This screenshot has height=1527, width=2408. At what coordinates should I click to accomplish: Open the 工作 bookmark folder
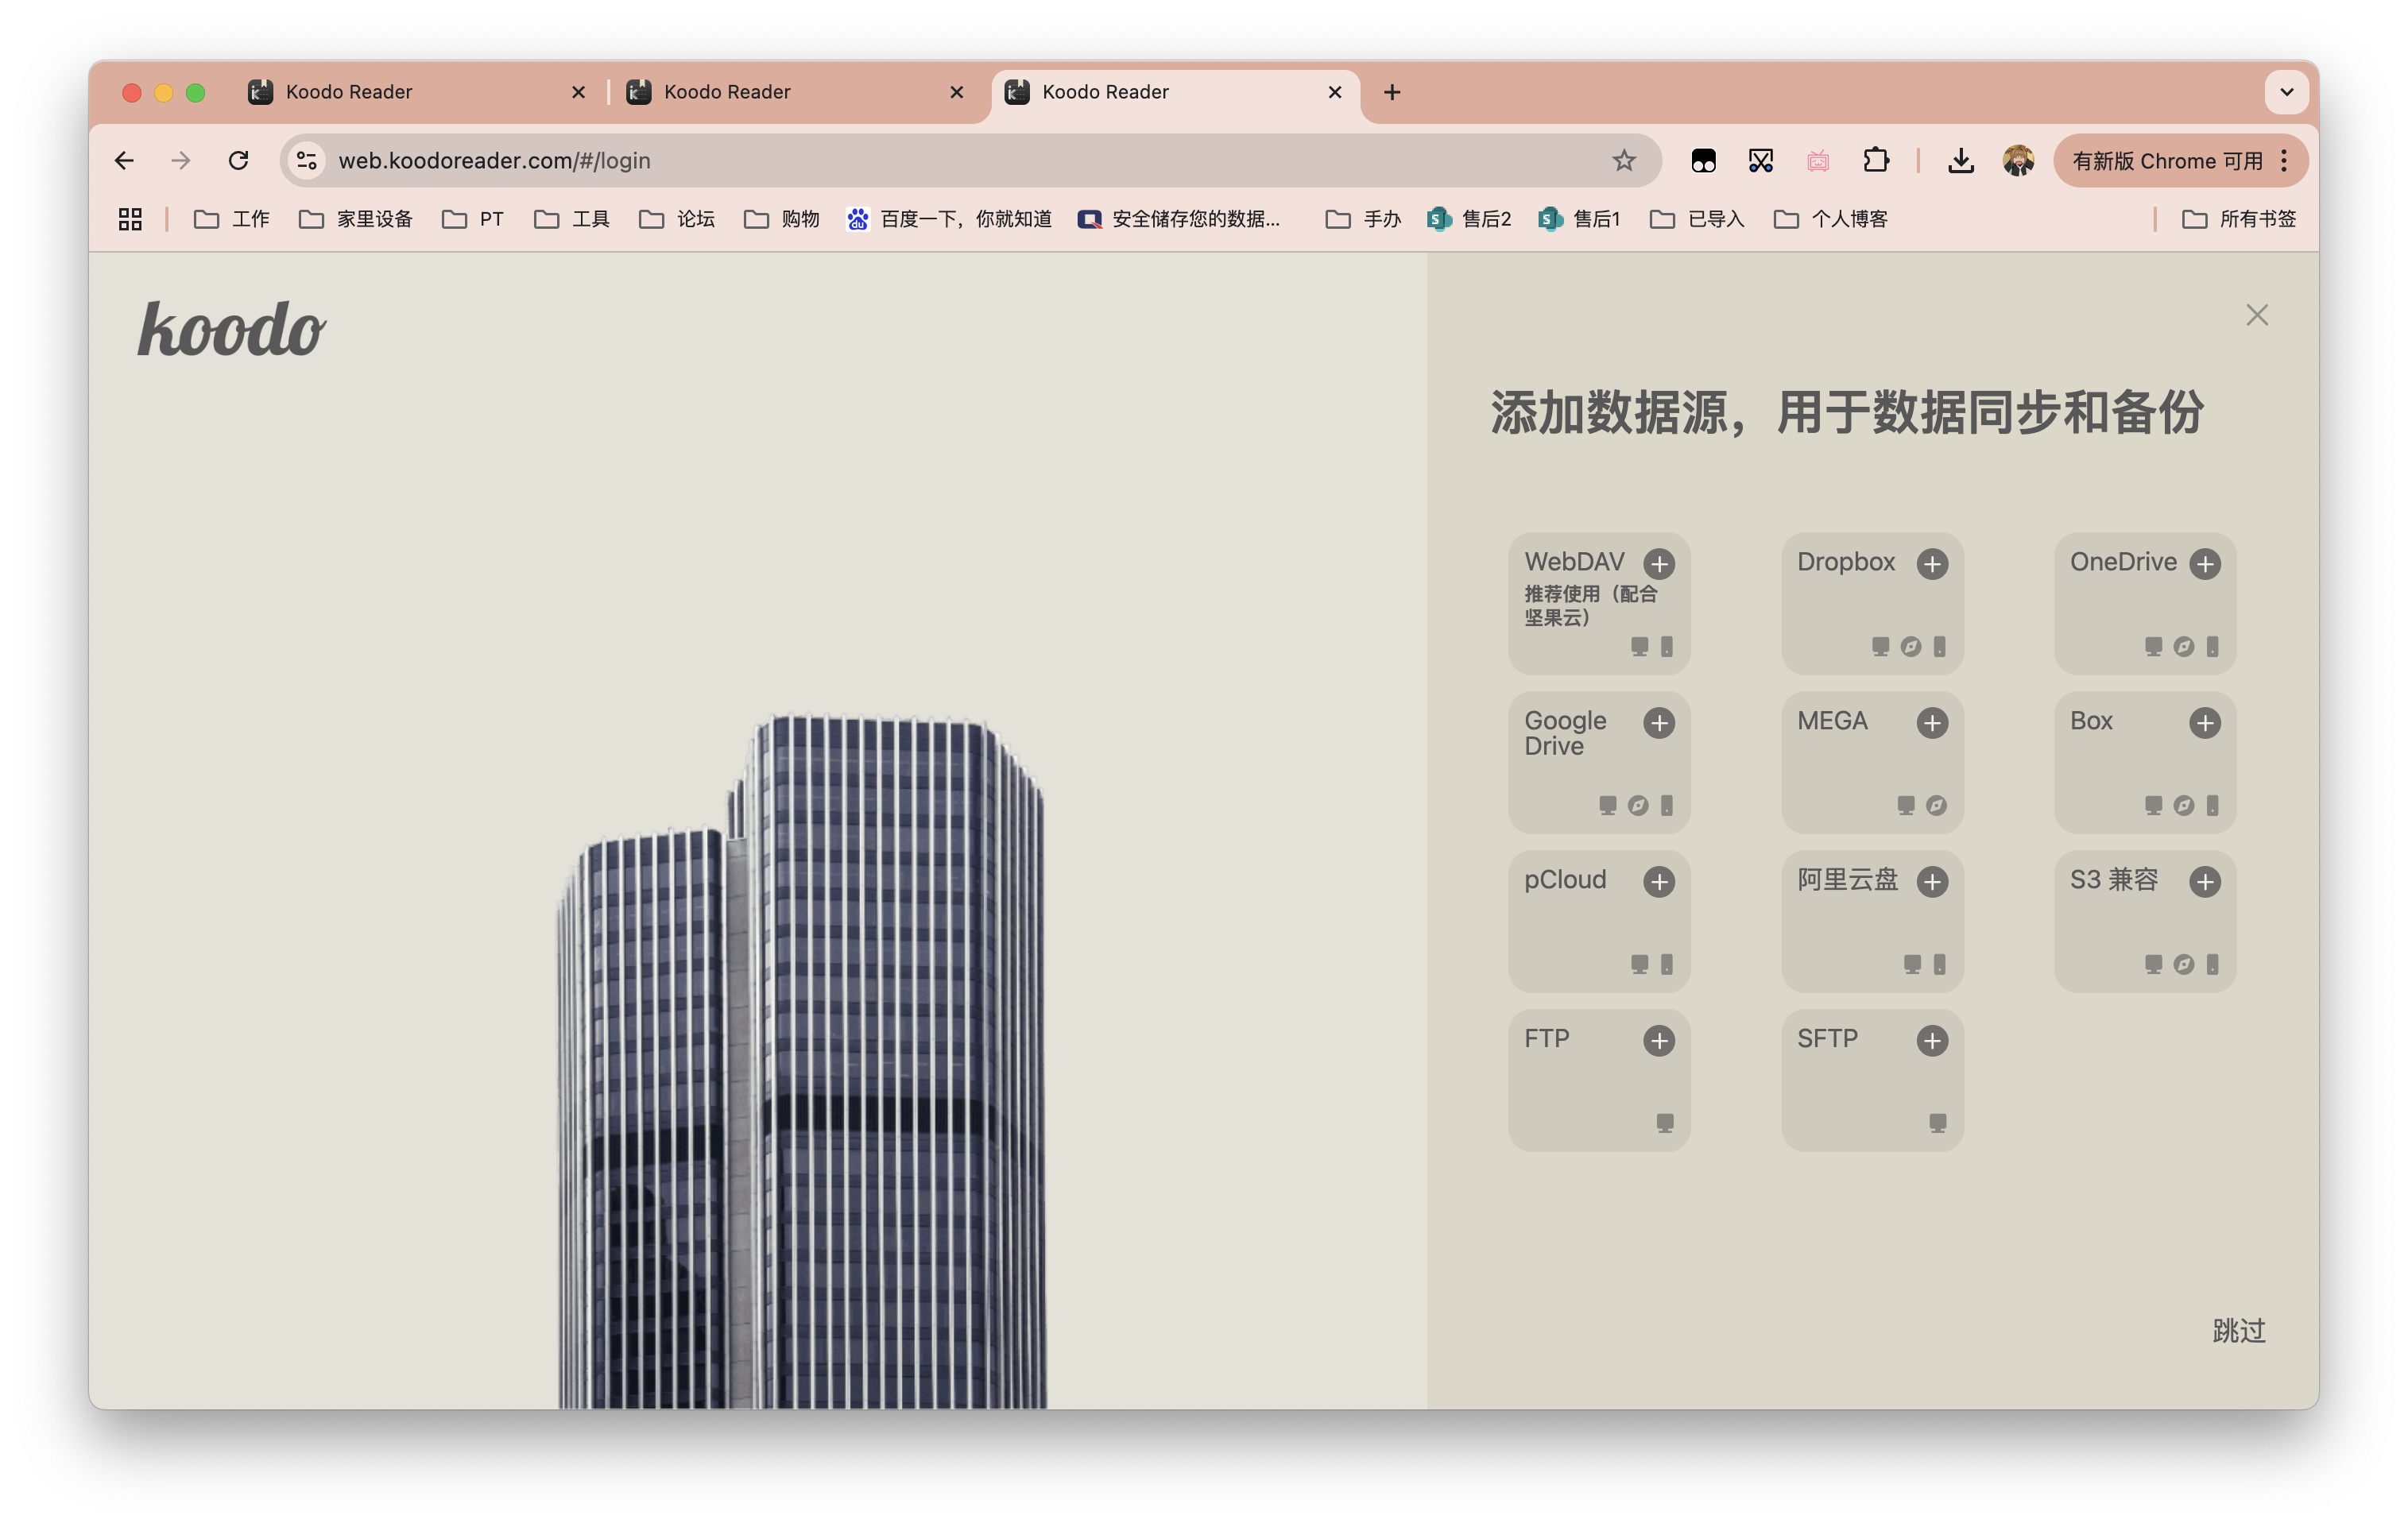point(232,219)
